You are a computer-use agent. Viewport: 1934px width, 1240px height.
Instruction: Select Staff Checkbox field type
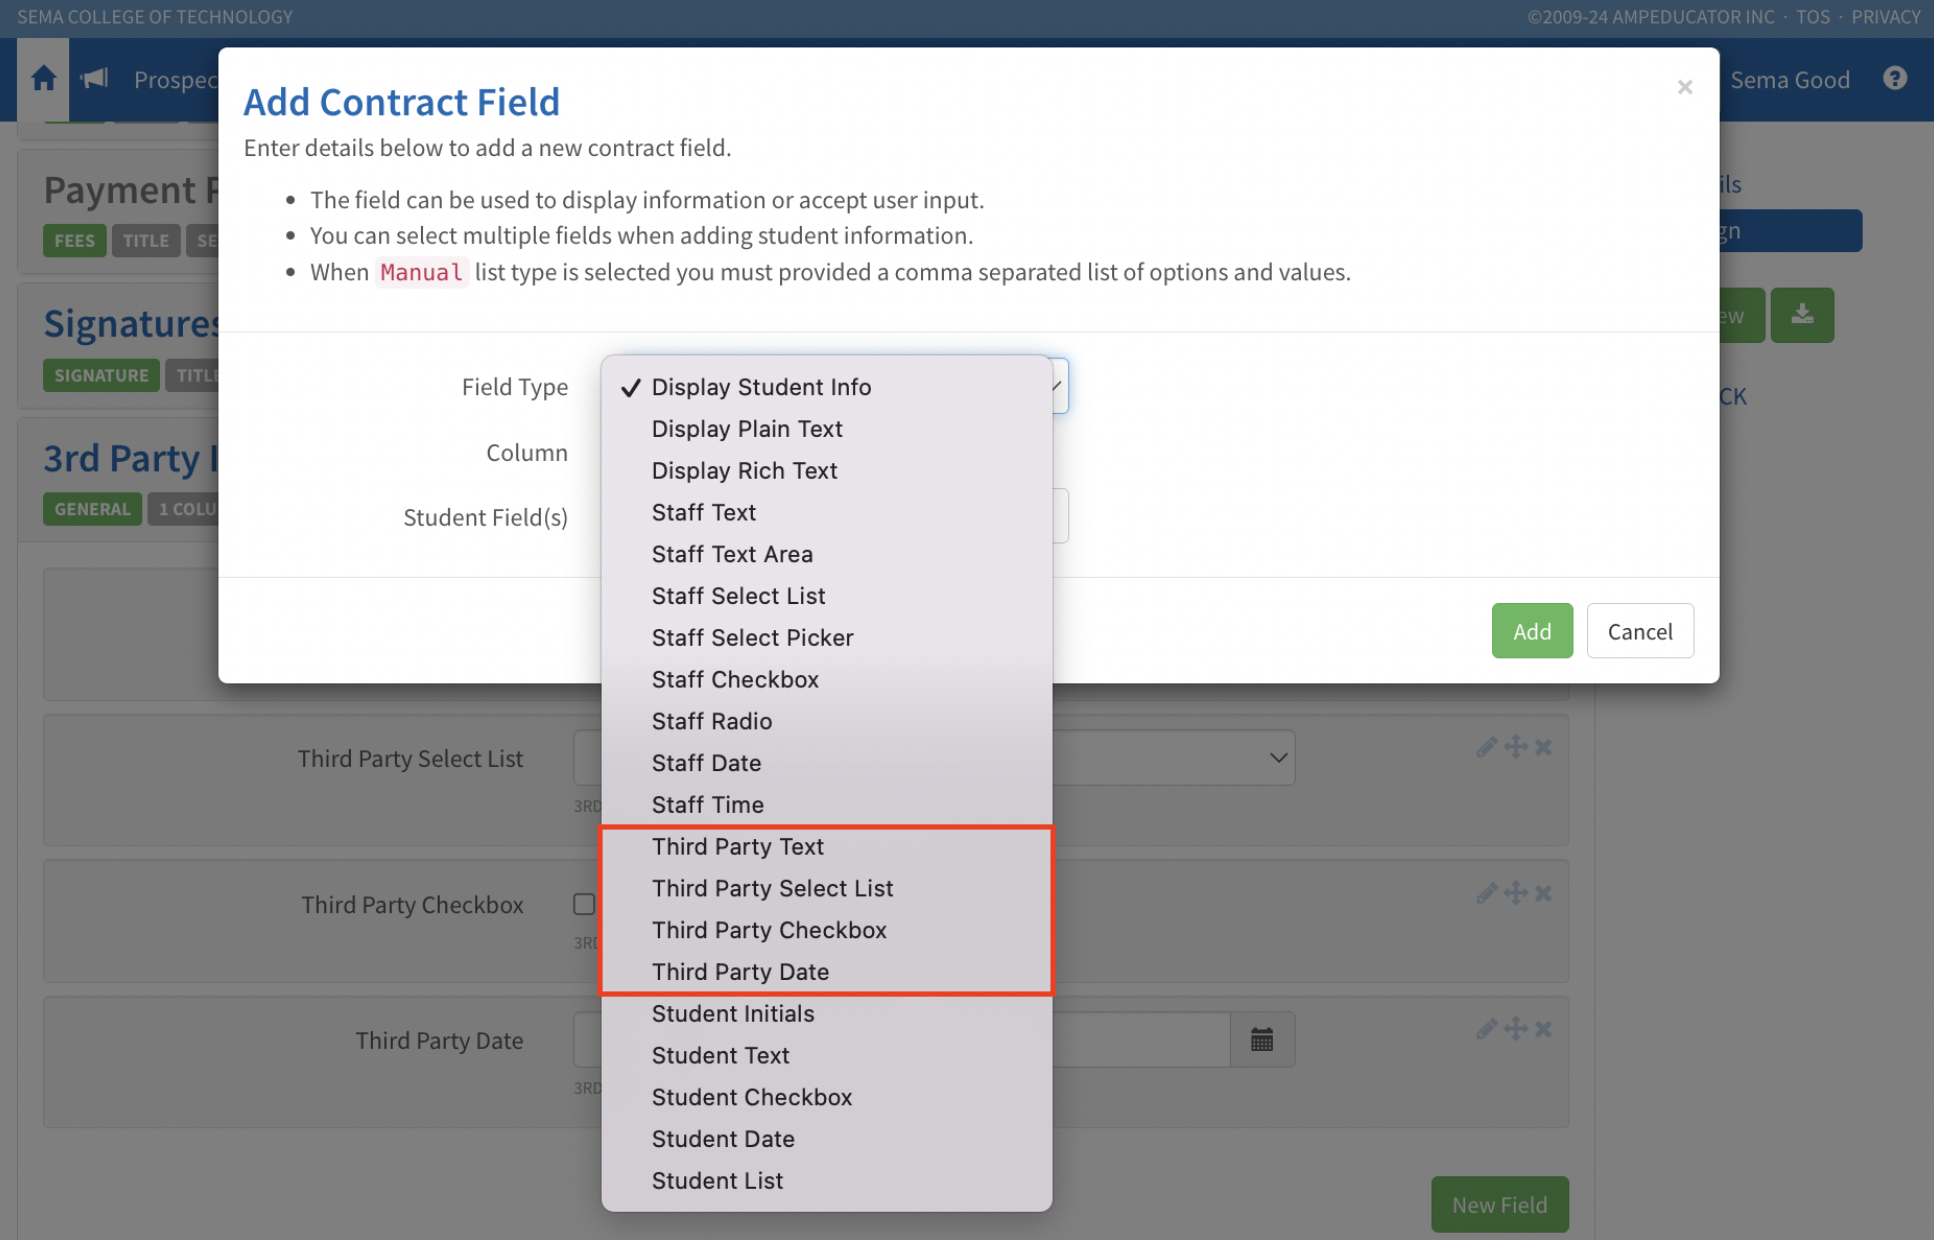coord(735,680)
